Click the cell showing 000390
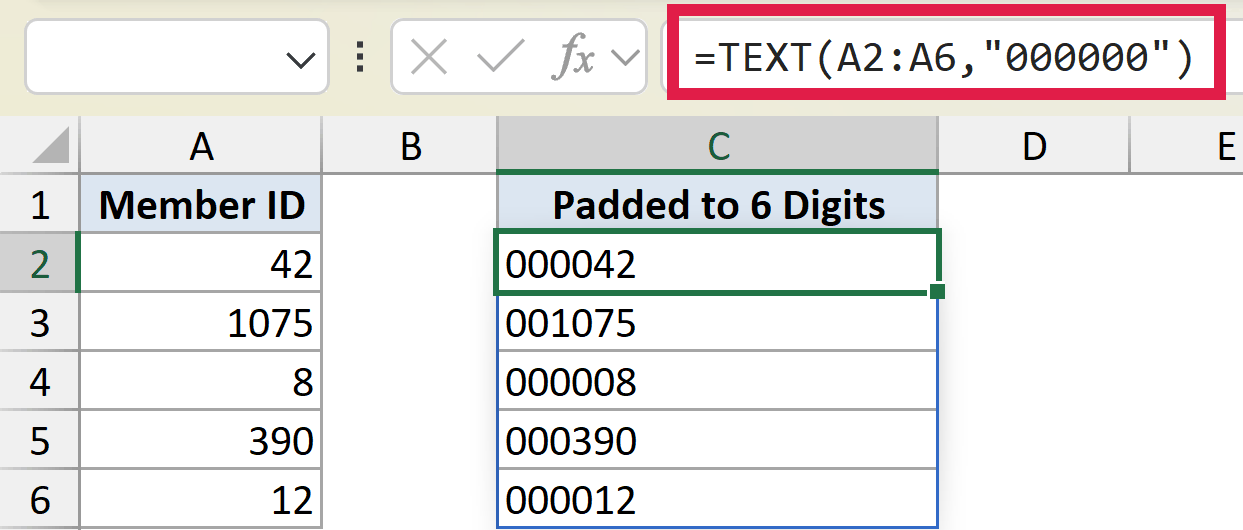The width and height of the screenshot is (1243, 530). click(718, 440)
